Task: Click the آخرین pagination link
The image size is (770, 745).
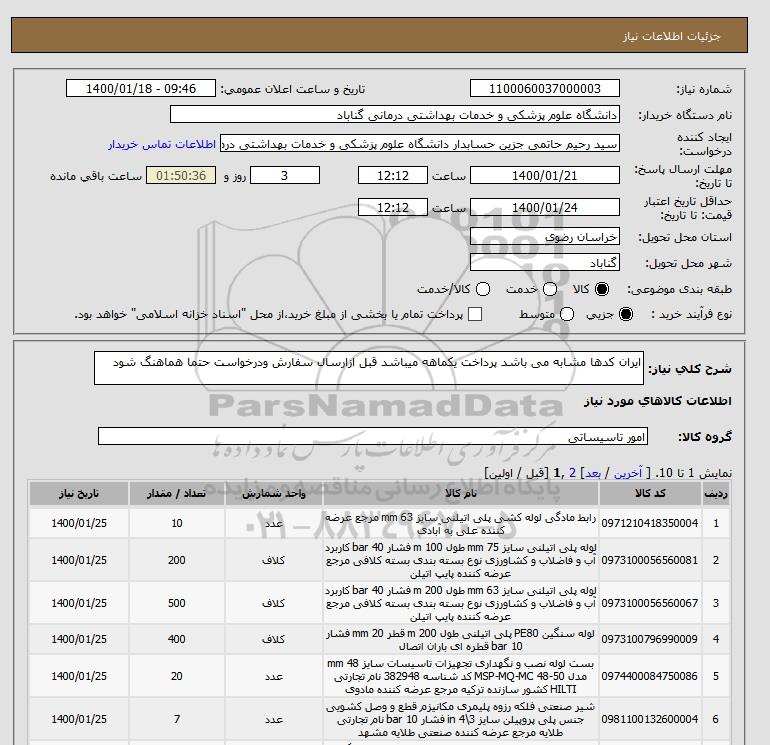Action: [x=628, y=473]
